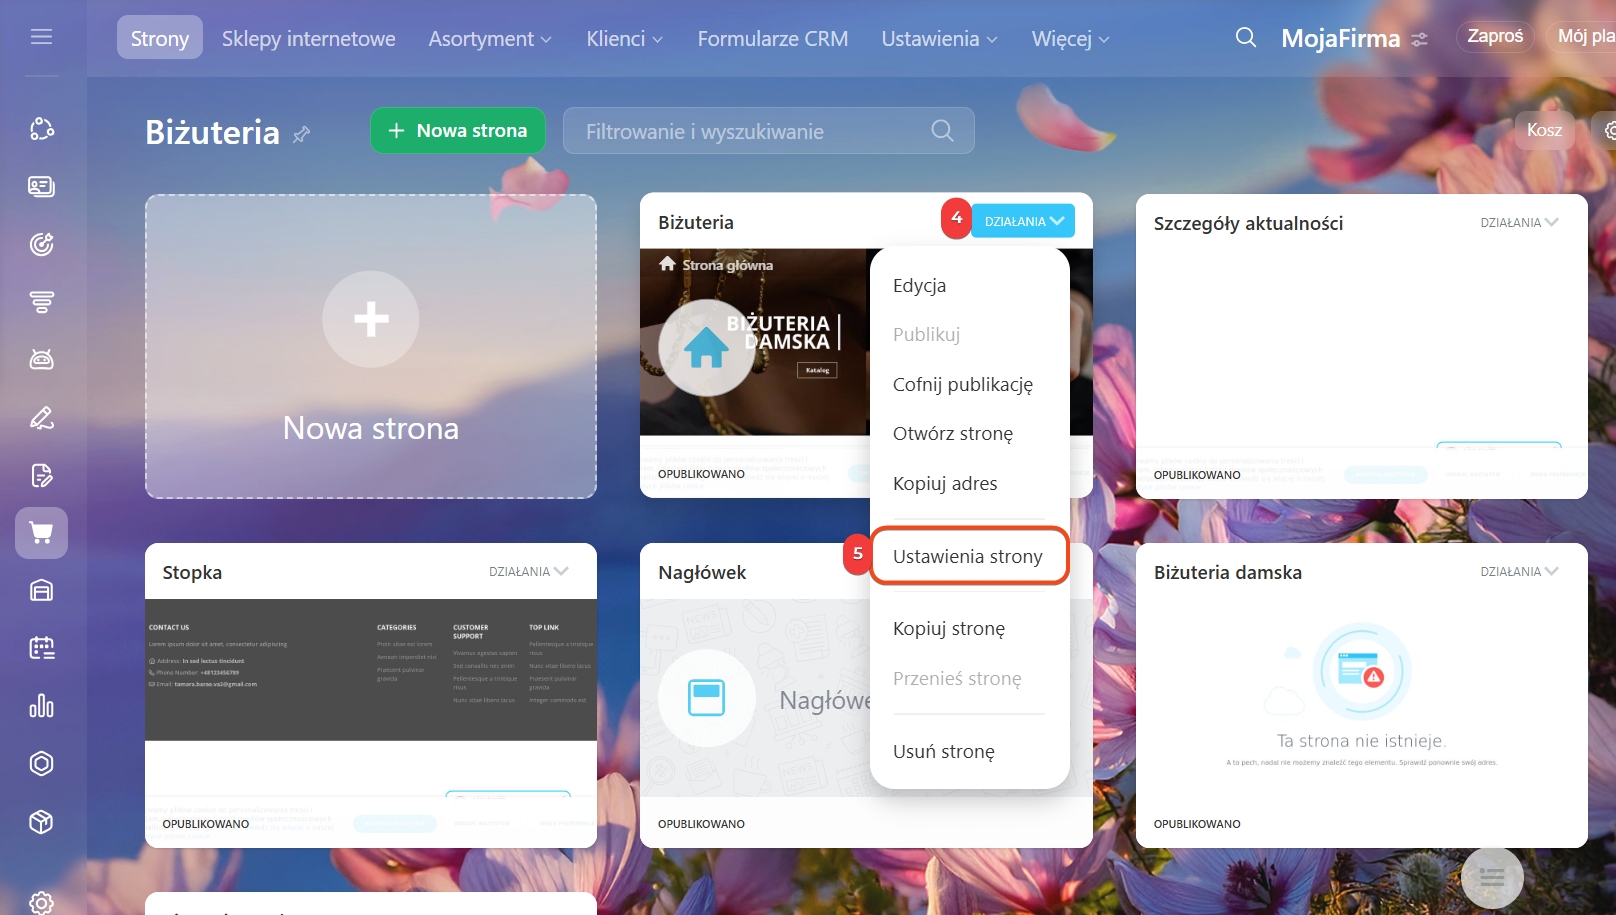Click the hamburger menu icon in sidebar
1616x915 pixels.
coord(41,37)
